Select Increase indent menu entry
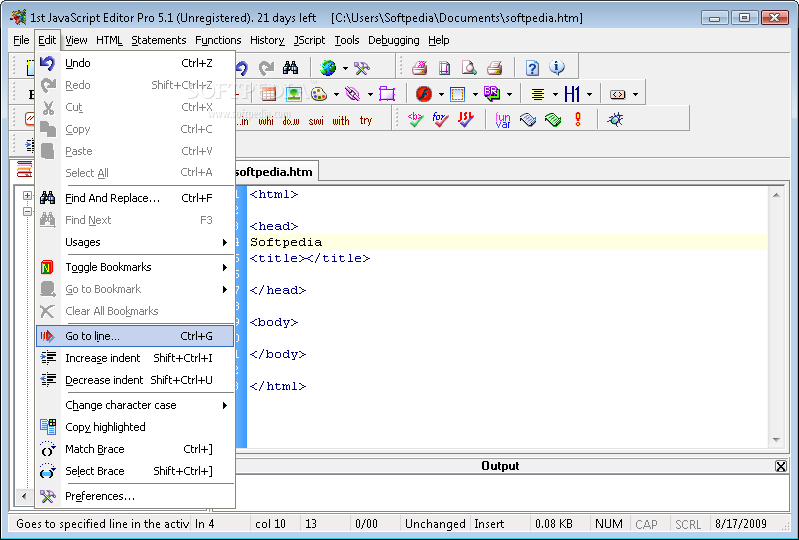The image size is (799, 540). click(135, 358)
